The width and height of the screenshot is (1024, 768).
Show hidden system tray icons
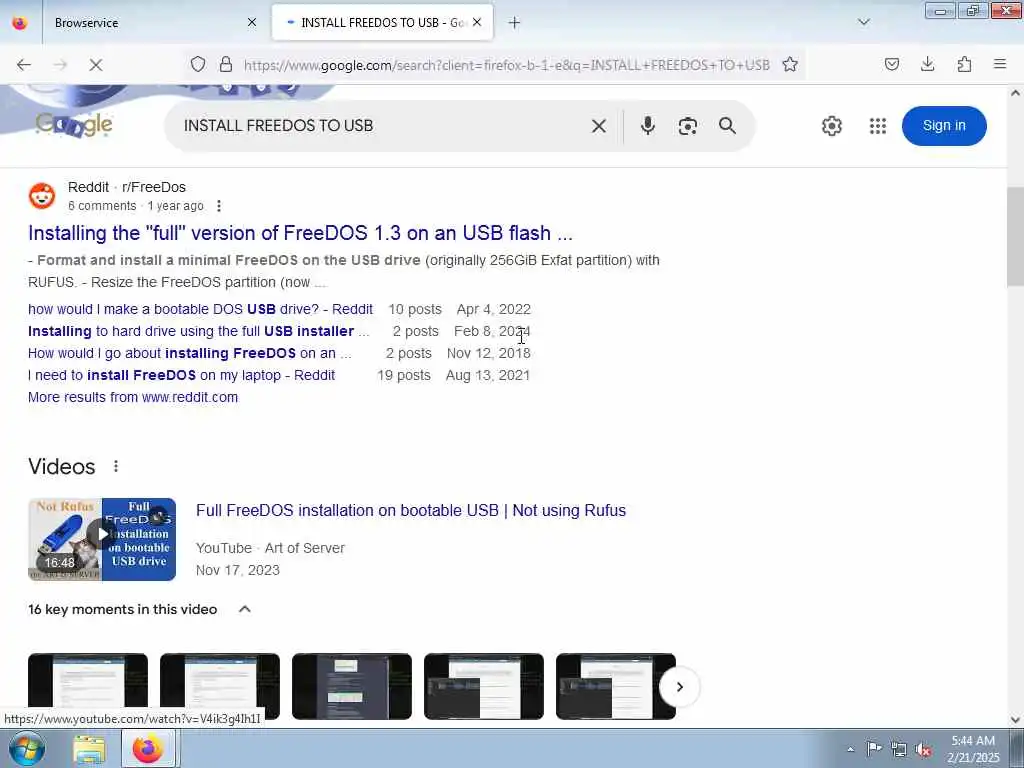pos(850,749)
